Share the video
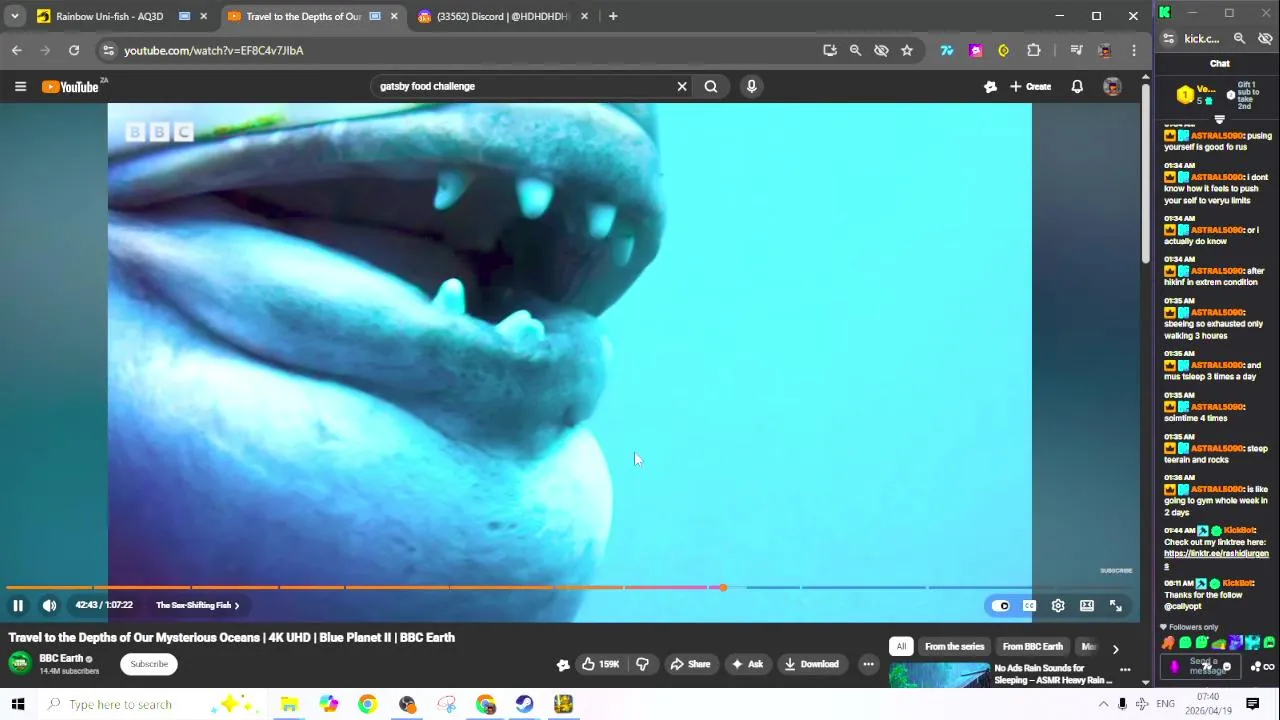 pos(690,664)
